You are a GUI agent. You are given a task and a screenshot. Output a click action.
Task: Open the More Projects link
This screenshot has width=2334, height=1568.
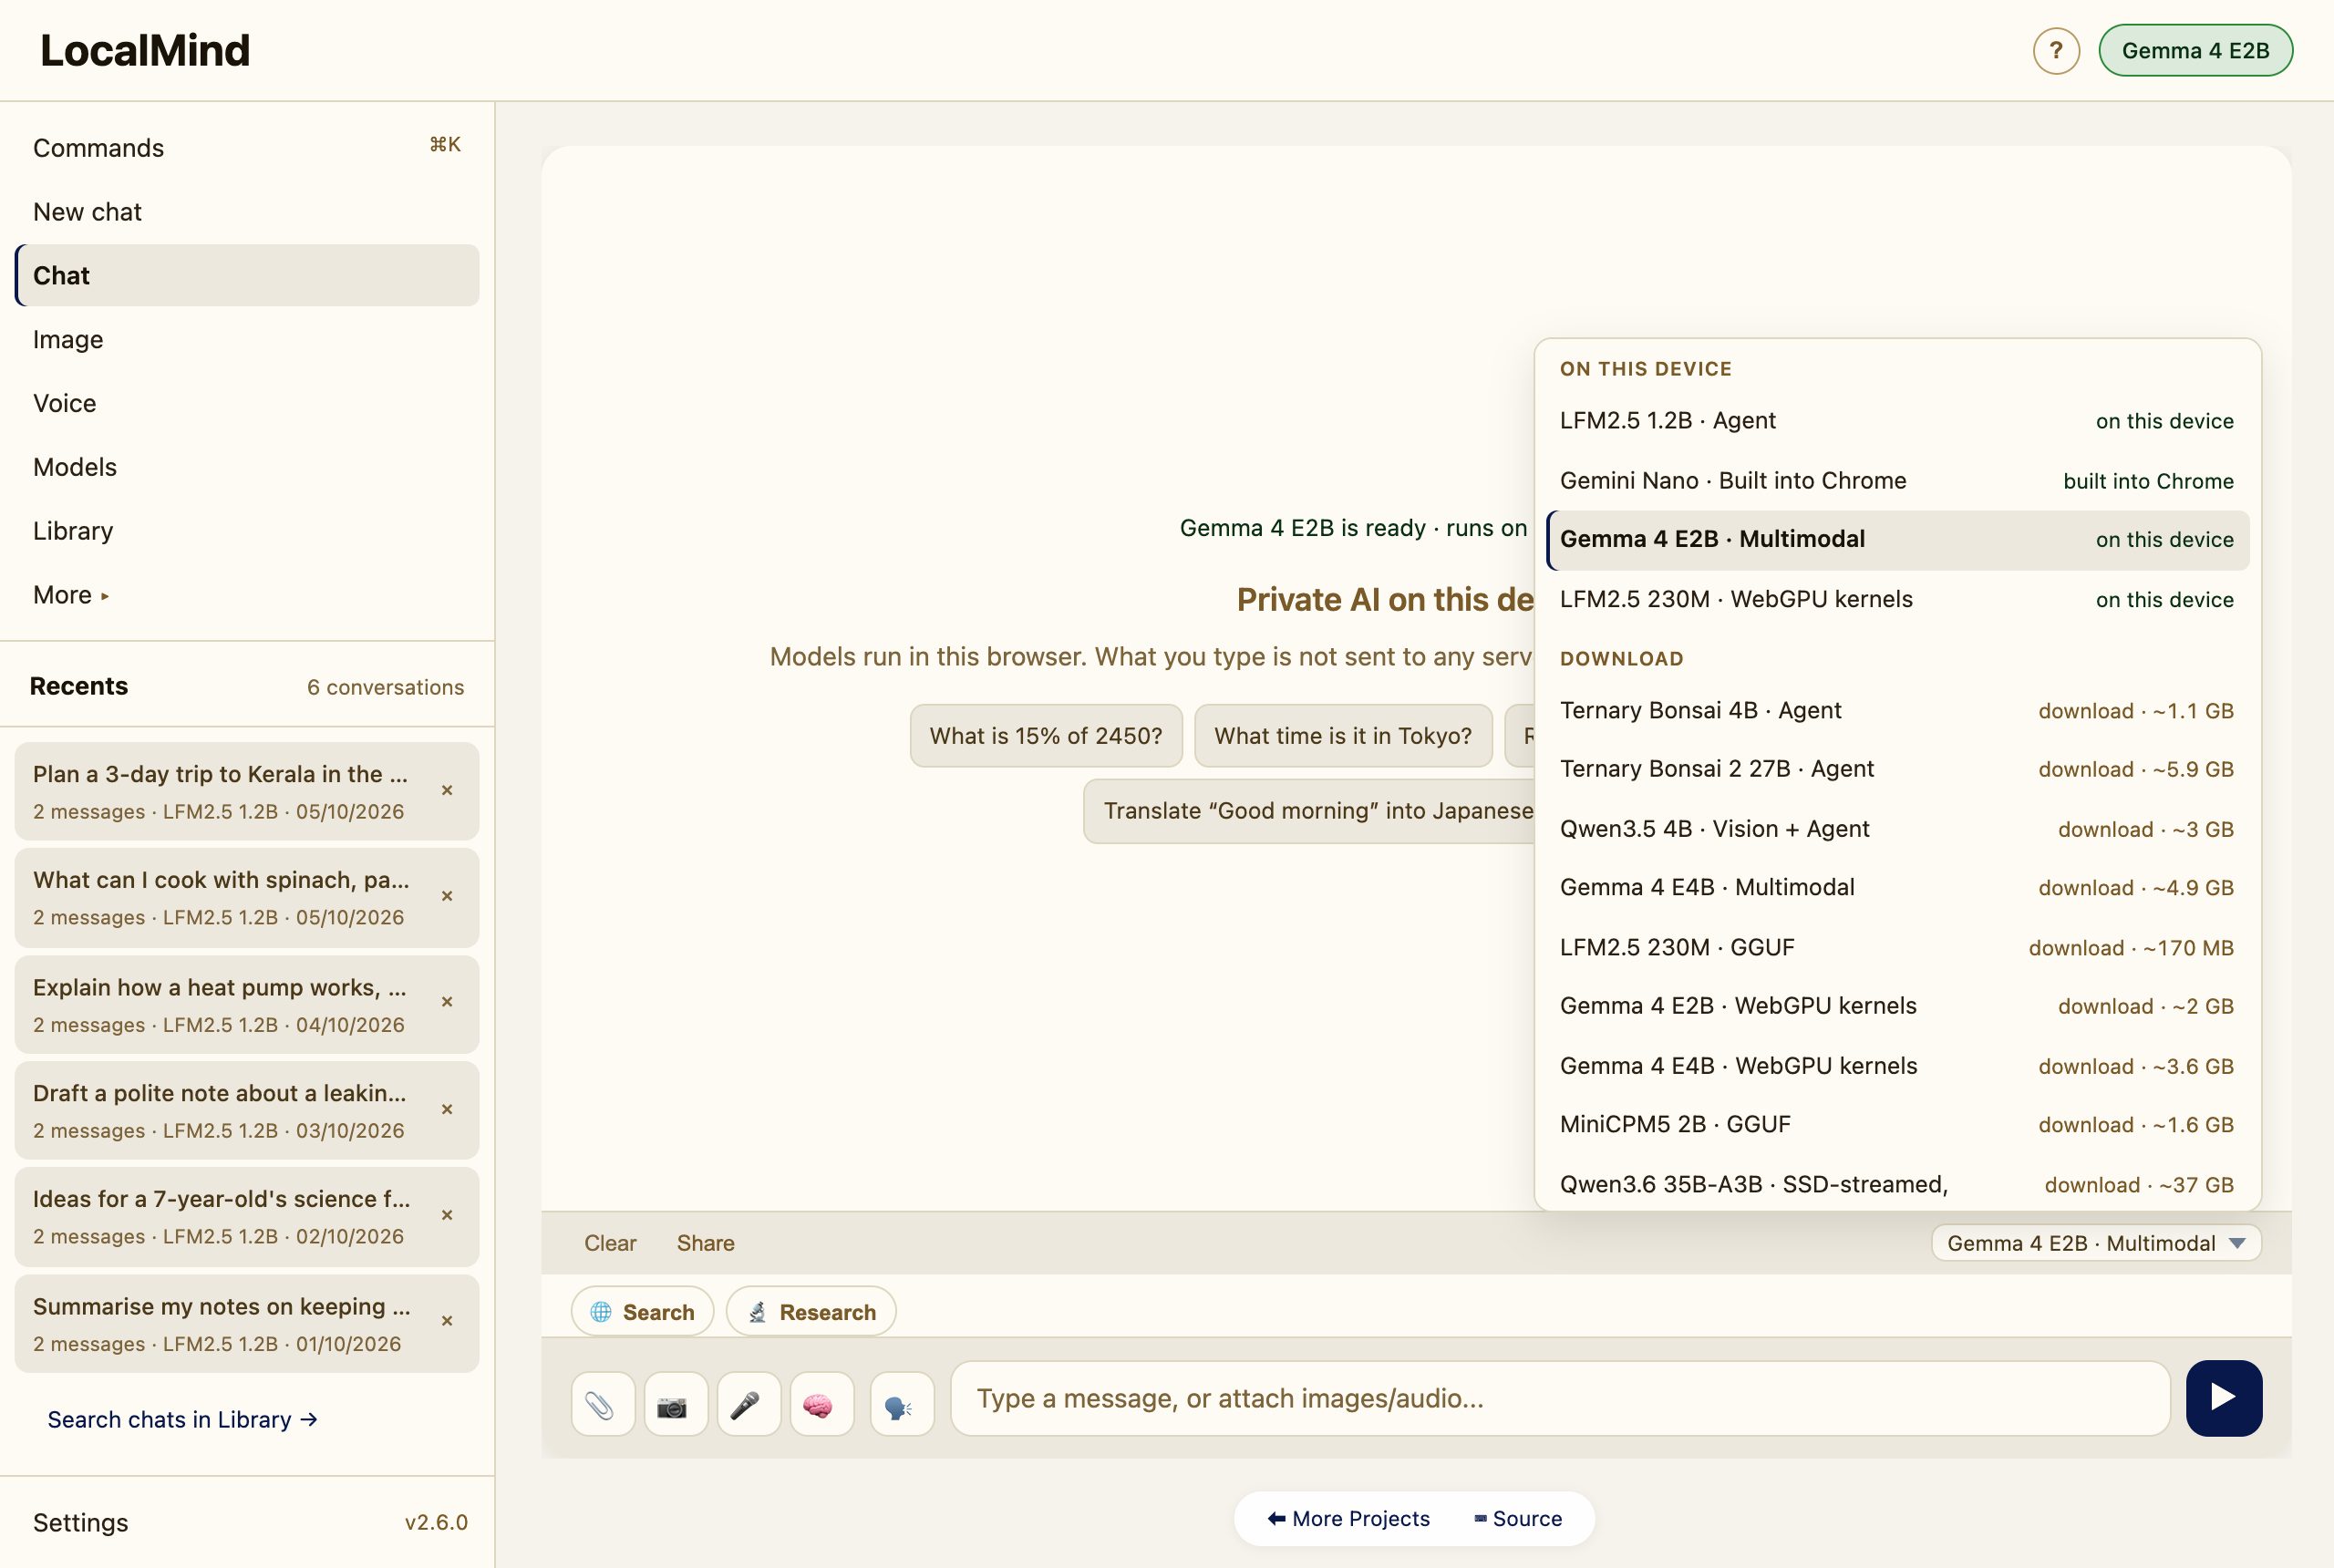[1349, 1518]
